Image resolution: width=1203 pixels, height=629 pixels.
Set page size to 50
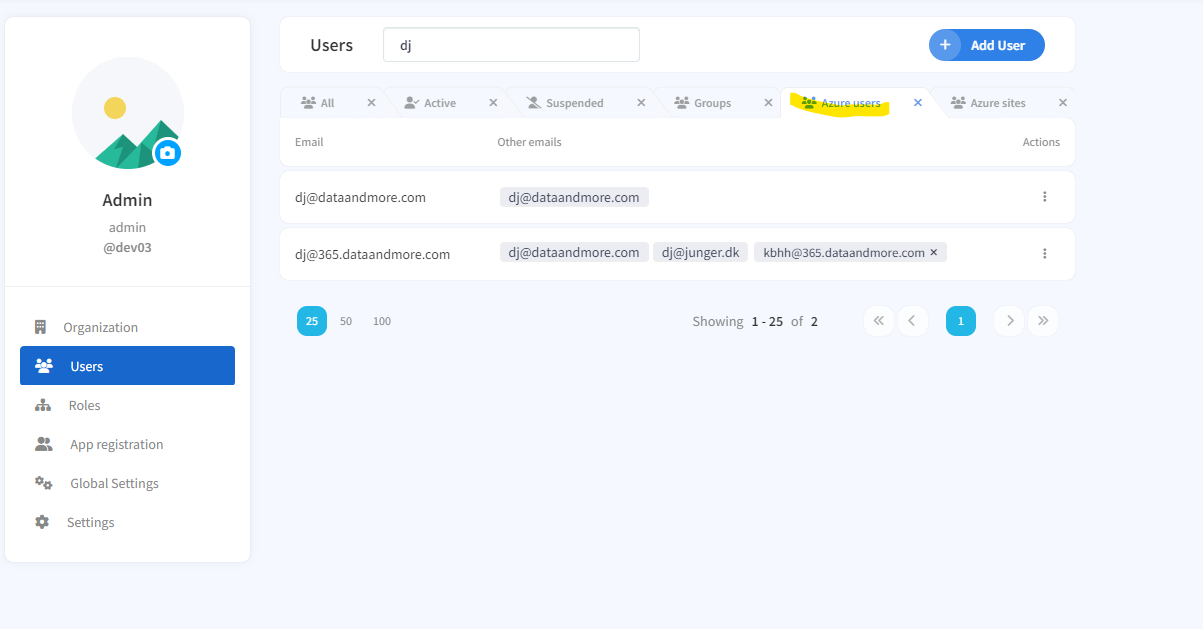coord(346,321)
